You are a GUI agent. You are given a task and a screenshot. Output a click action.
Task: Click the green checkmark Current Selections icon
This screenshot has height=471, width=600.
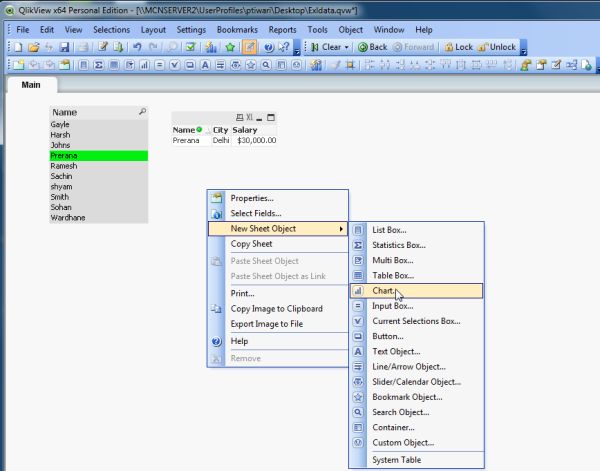point(191,47)
